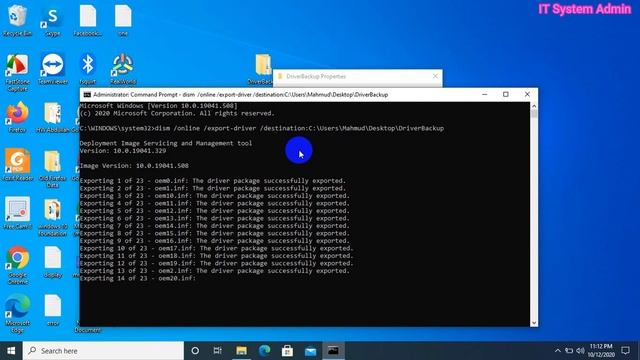Select the error file on desktop

coord(53,310)
